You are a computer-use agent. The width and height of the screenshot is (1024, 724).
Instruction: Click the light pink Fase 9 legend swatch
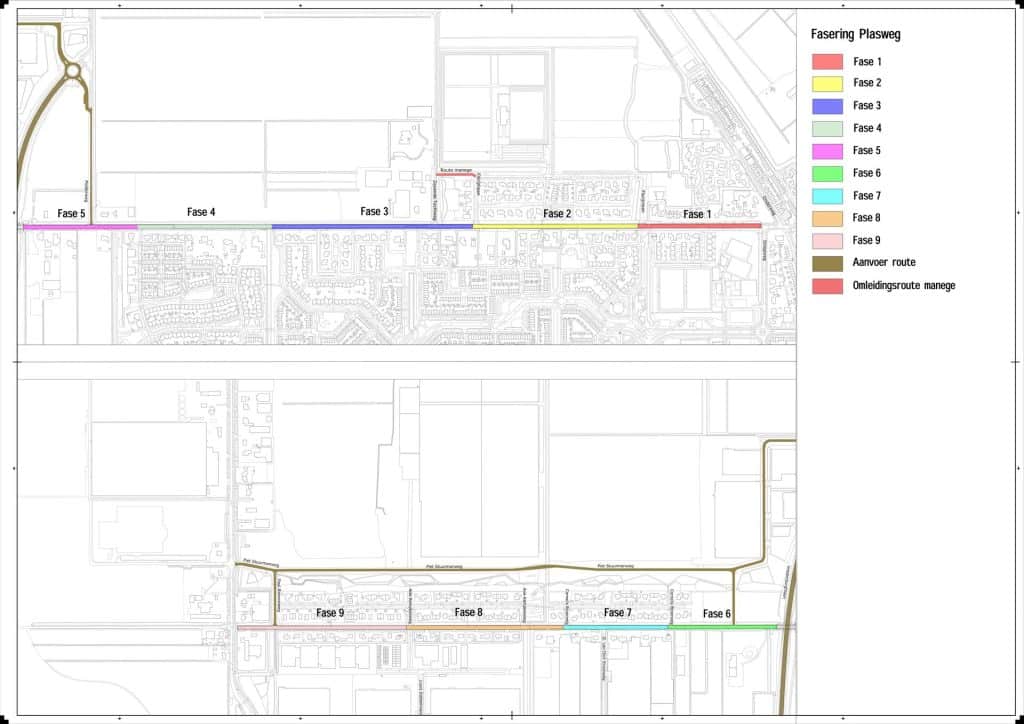827,240
